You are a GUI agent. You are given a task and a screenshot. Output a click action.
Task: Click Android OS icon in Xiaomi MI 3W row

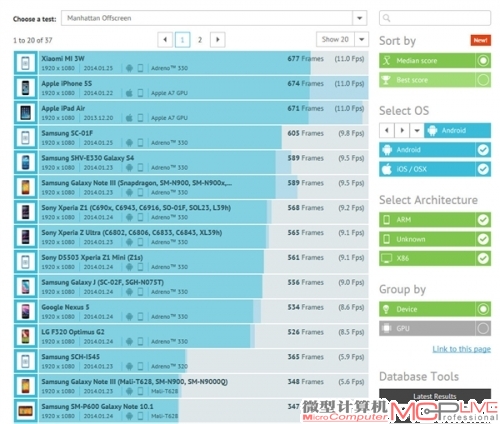(x=129, y=68)
